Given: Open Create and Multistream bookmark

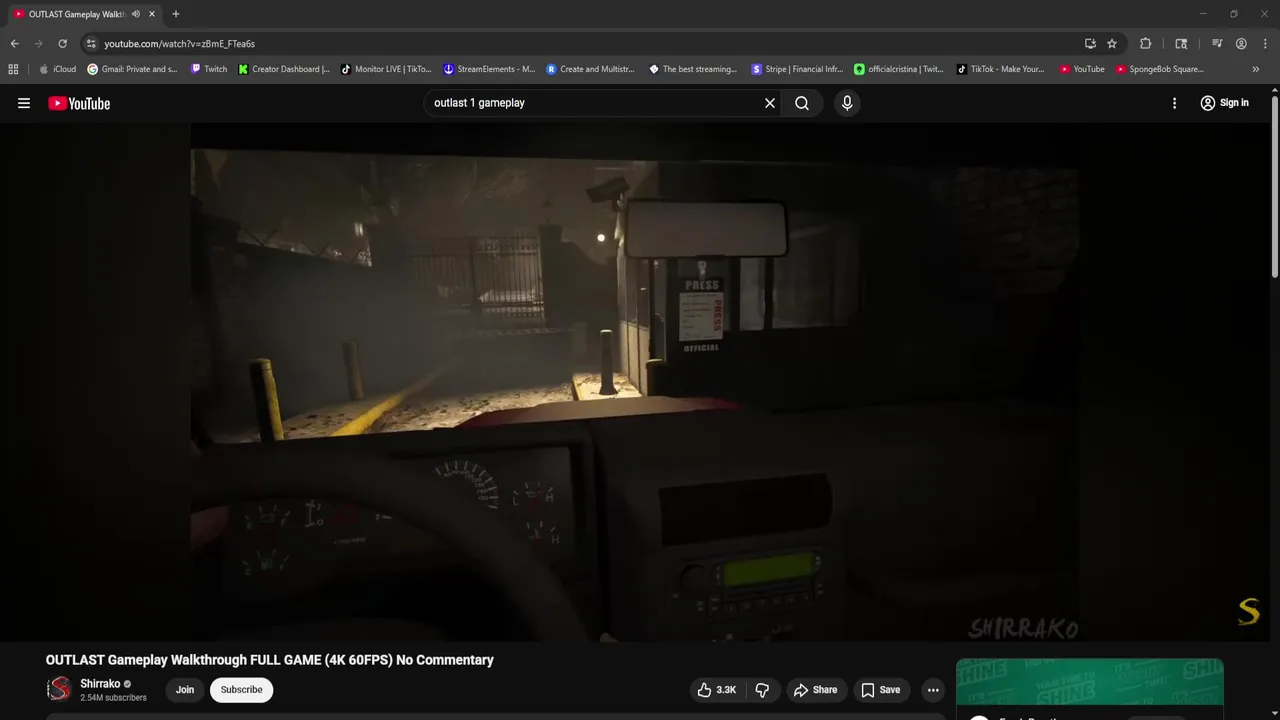Looking at the screenshot, I should pyautogui.click(x=591, y=69).
